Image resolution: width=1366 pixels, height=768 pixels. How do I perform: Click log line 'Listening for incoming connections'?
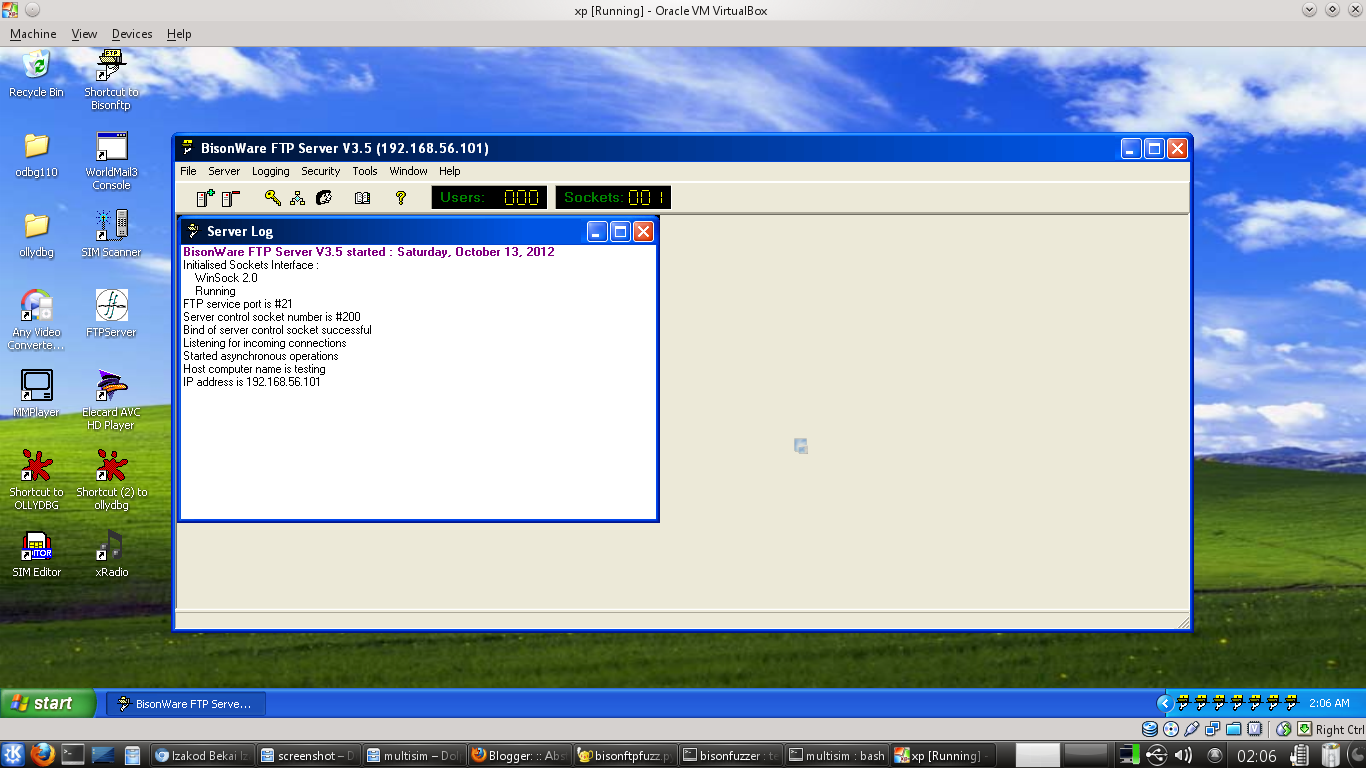click(x=265, y=343)
